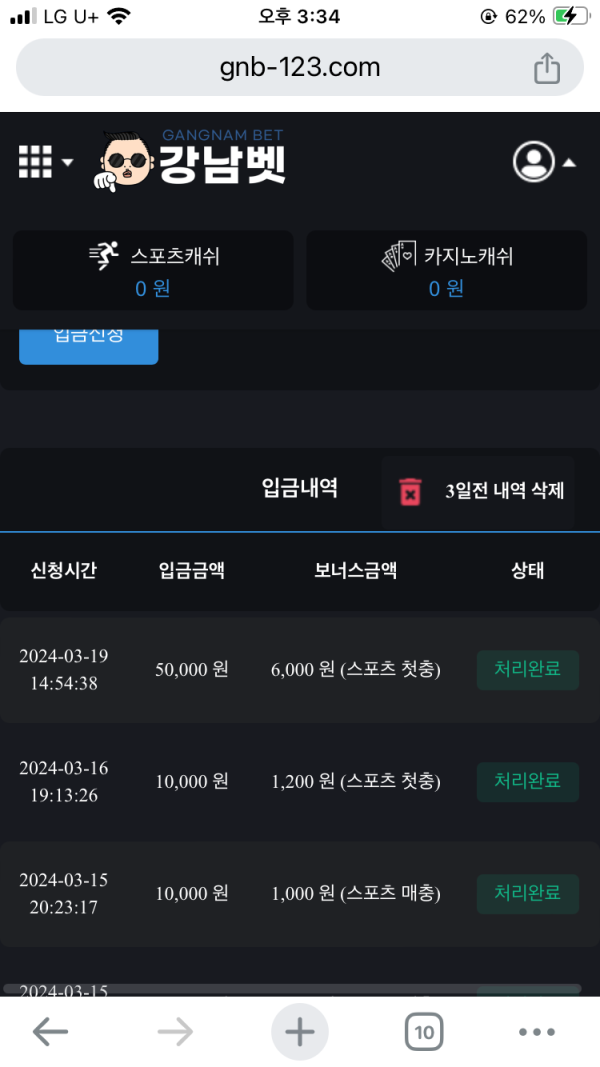Open the browser more options menu
The height and width of the screenshot is (1067, 600).
(x=536, y=1032)
